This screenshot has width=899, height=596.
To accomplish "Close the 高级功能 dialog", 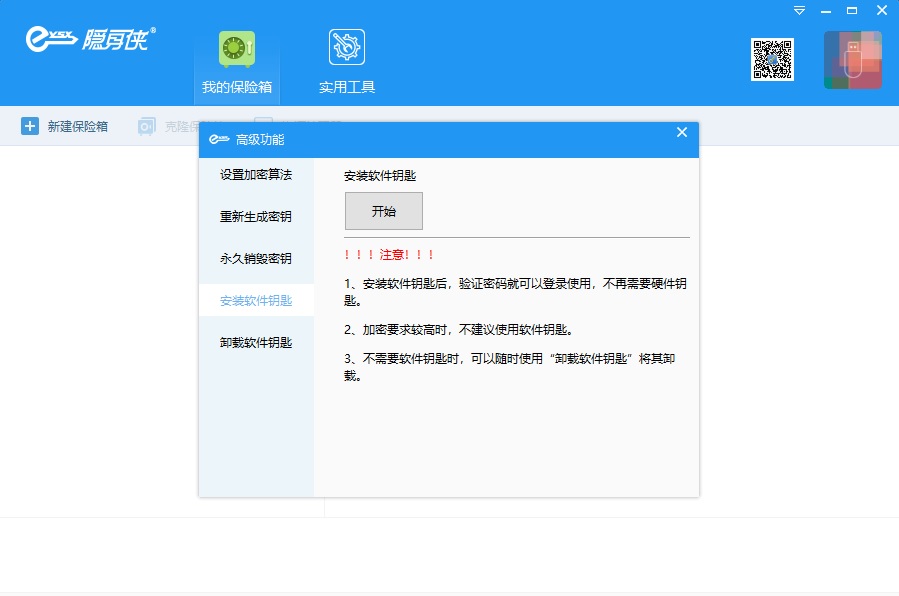I will pyautogui.click(x=682, y=132).
